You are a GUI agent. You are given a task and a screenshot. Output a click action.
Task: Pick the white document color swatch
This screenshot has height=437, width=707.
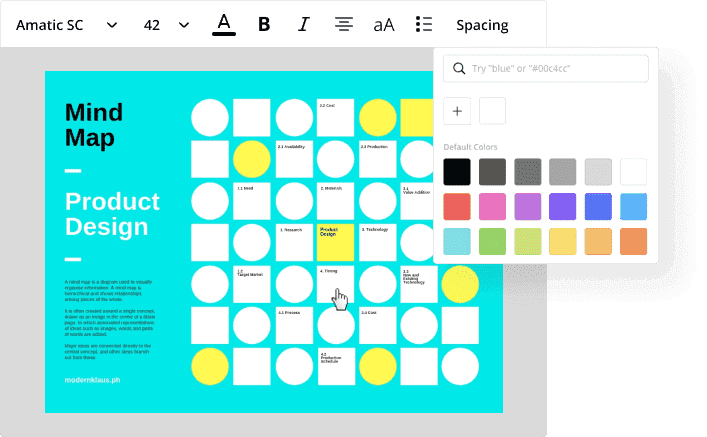click(493, 111)
